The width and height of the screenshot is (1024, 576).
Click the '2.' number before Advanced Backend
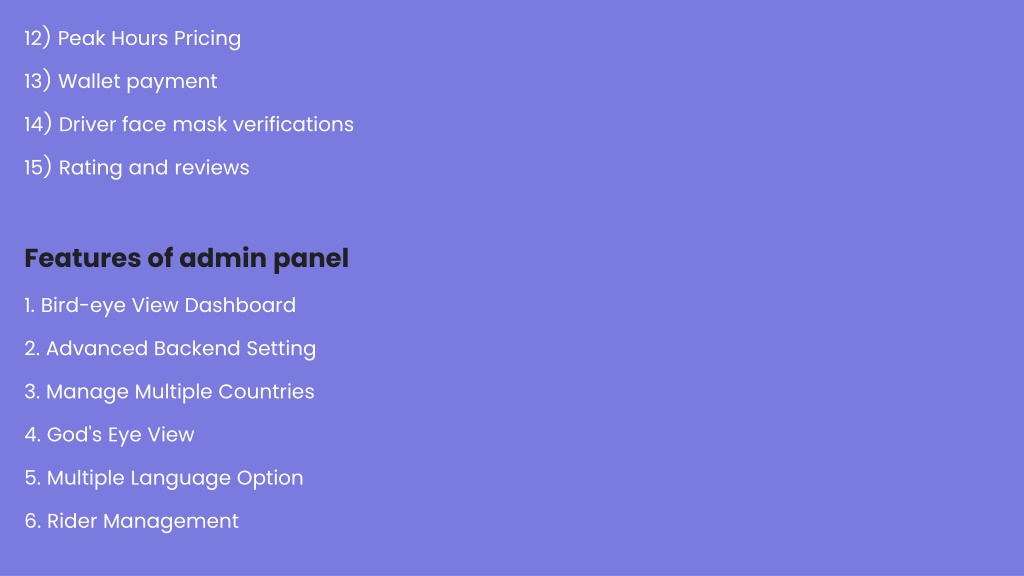coord(33,349)
